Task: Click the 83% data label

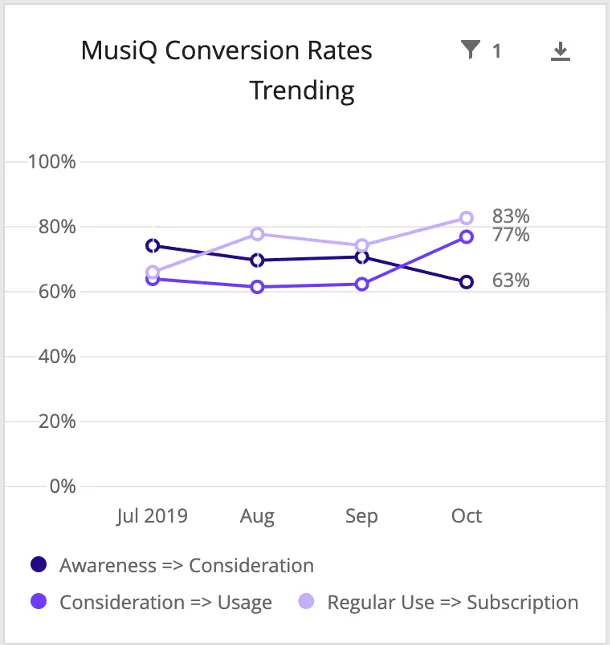Action: 510,216
